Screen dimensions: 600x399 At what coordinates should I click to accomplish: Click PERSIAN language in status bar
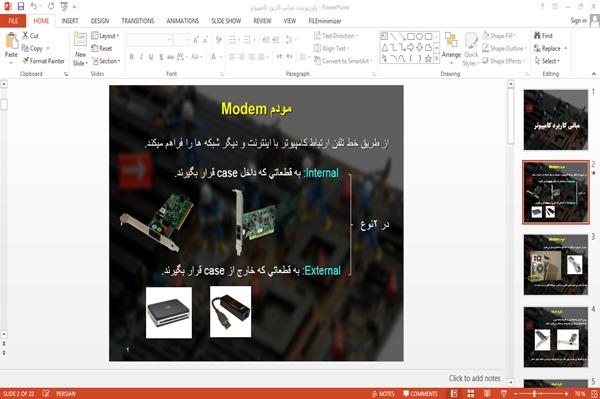click(66, 393)
